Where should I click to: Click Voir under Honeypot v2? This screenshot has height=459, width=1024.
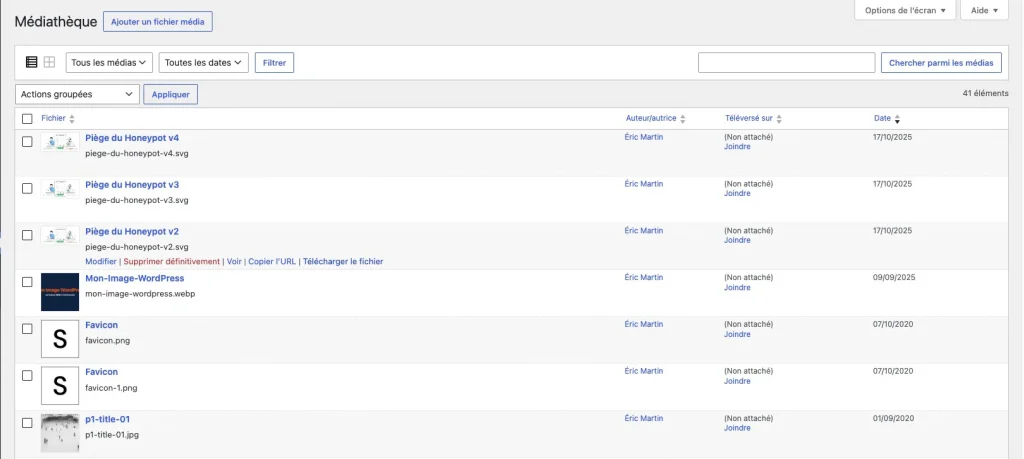234,261
